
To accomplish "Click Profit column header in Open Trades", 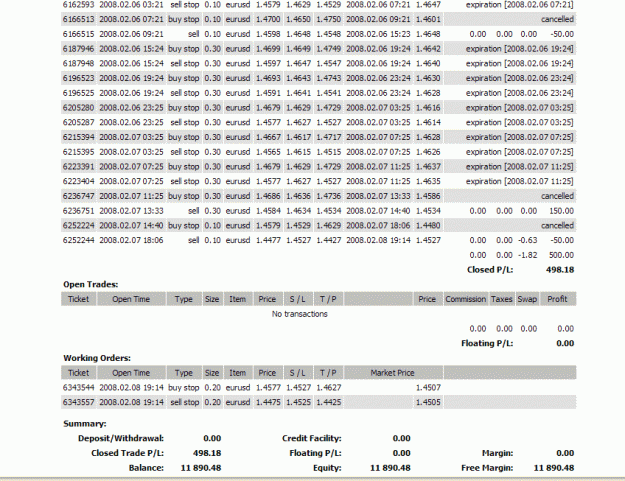I will coord(557,299).
